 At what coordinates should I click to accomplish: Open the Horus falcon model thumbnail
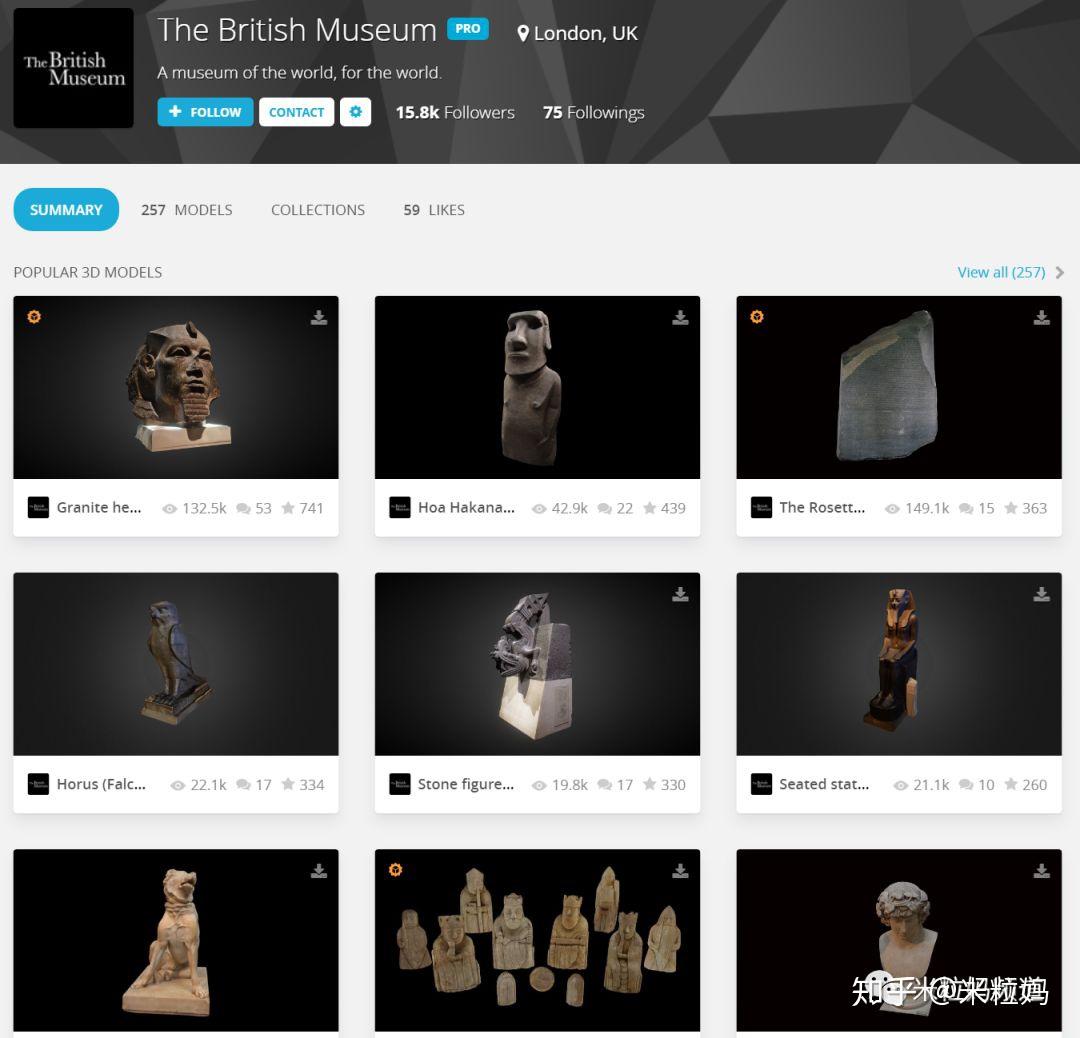(176, 664)
